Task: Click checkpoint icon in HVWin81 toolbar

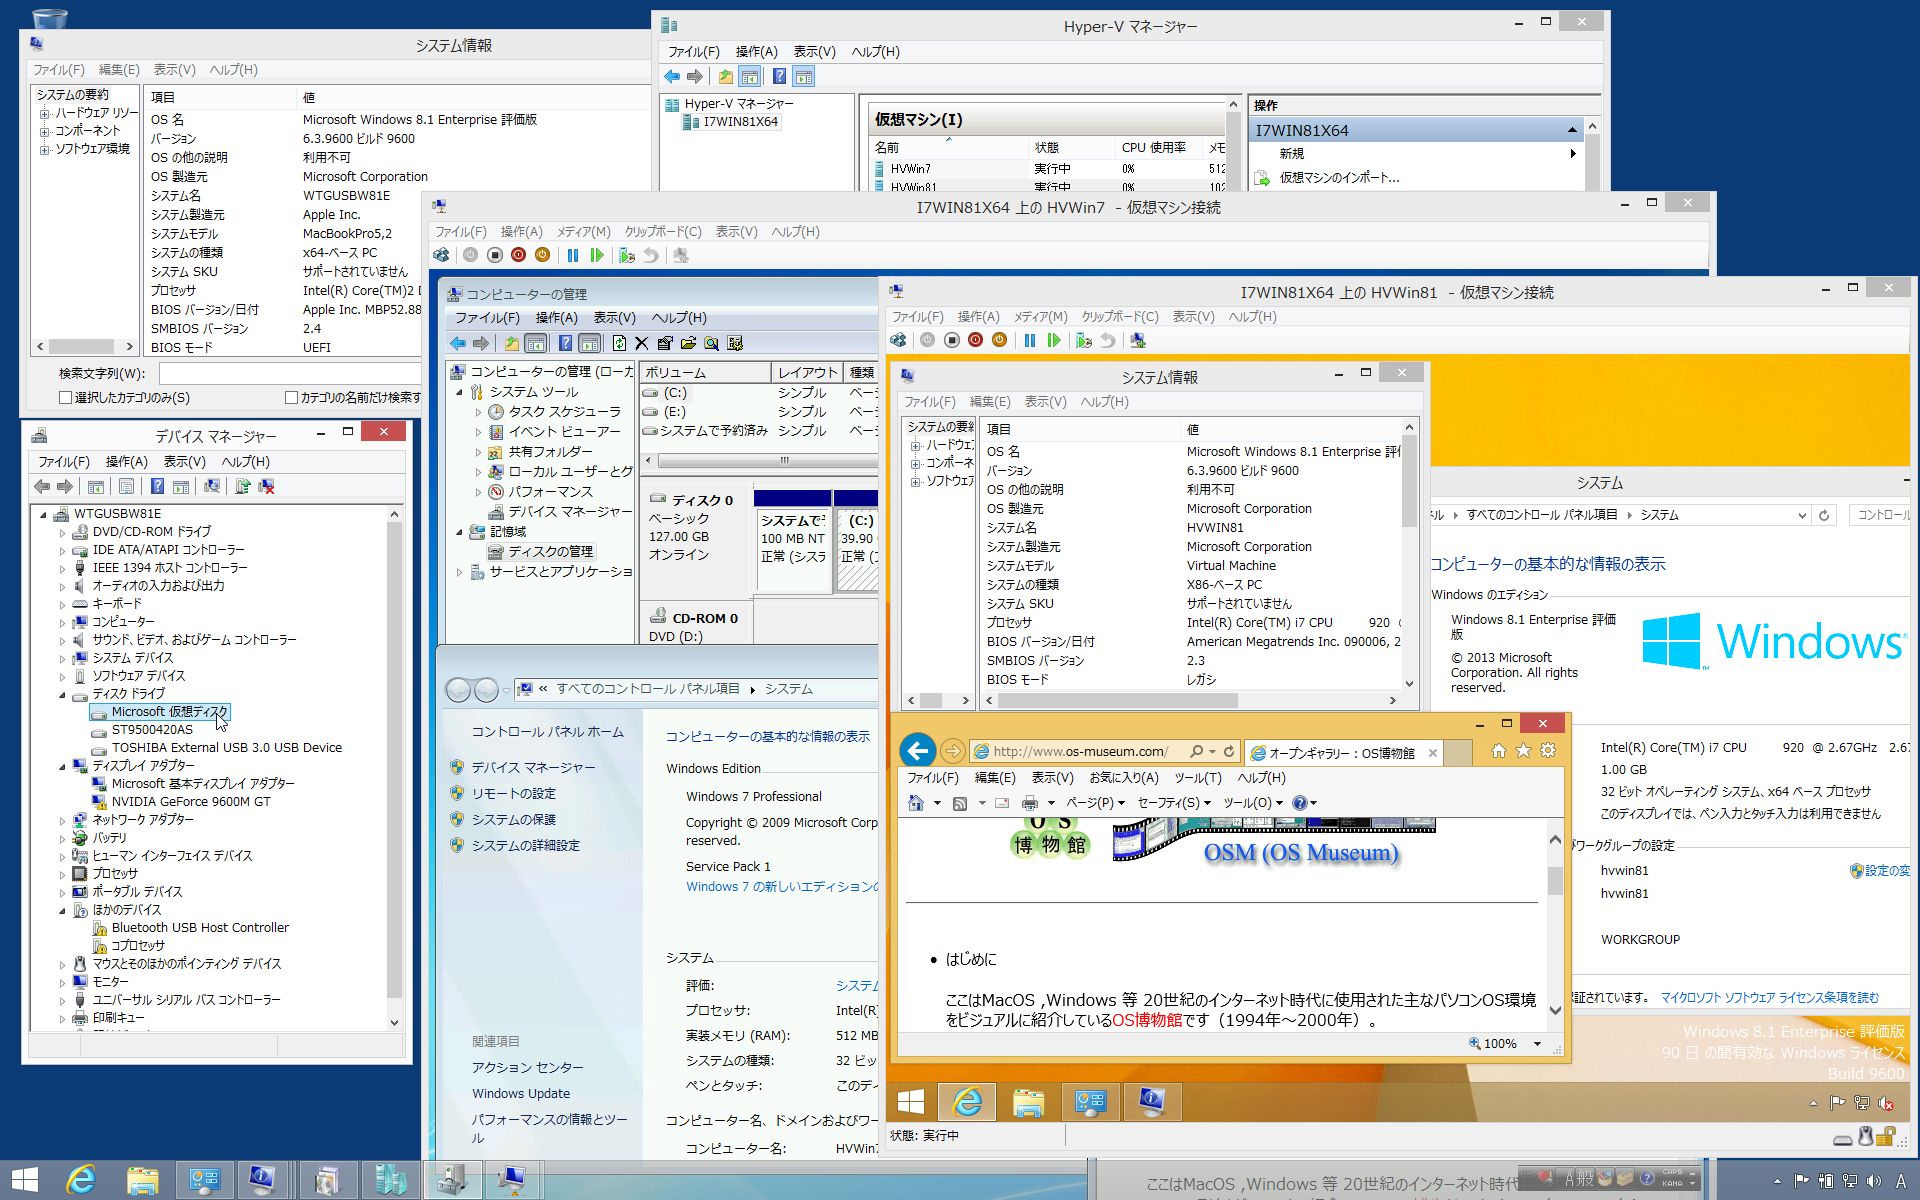Action: click(1084, 340)
